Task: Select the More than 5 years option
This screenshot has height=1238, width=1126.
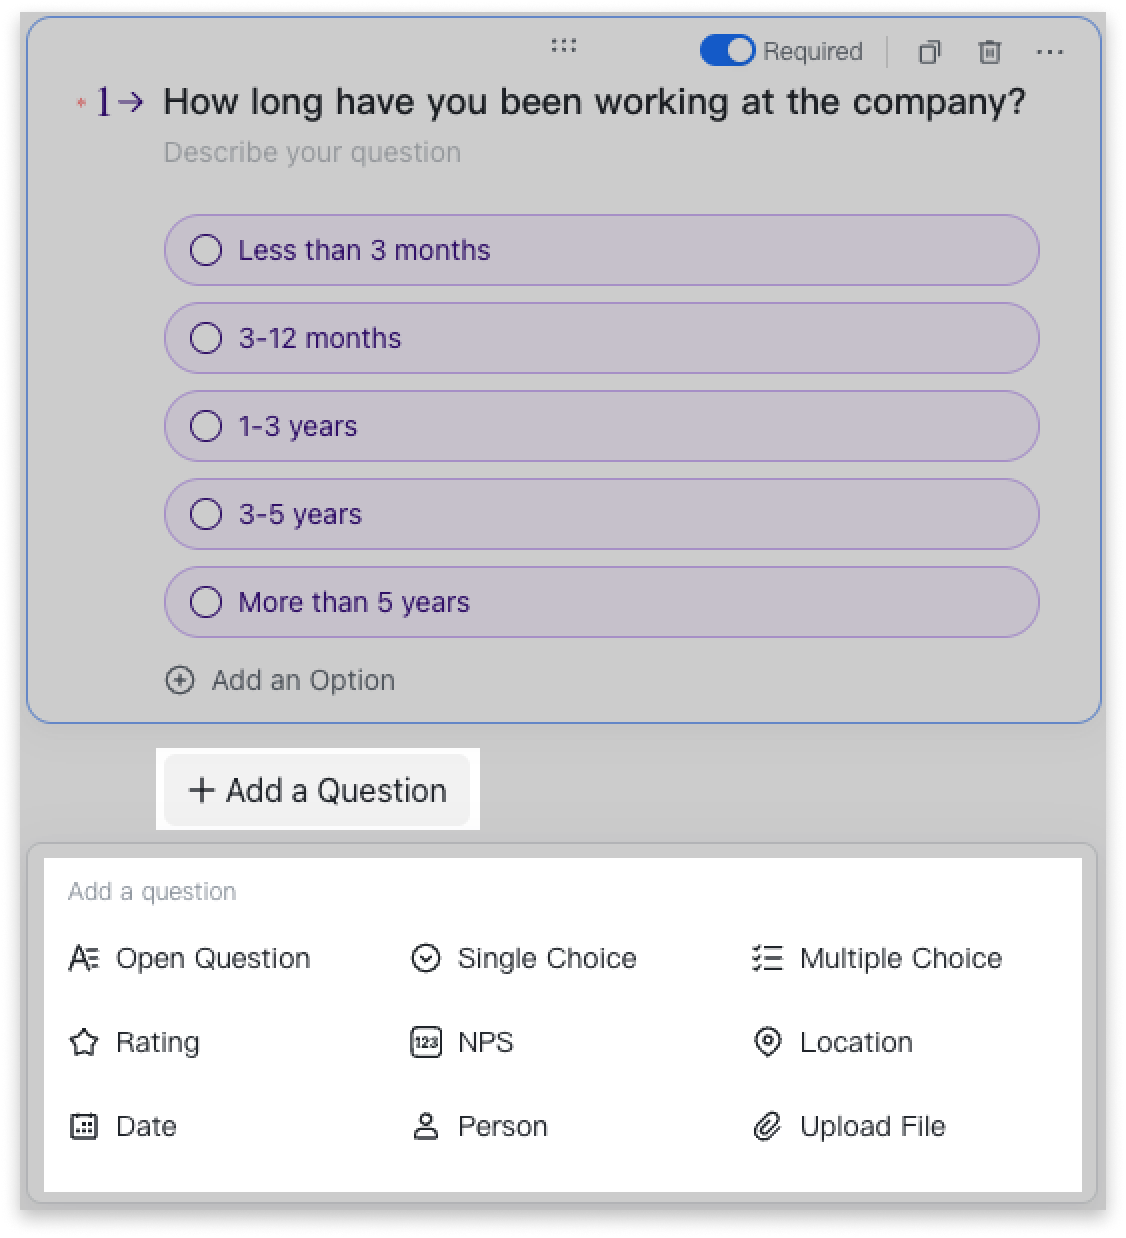Action: point(602,602)
